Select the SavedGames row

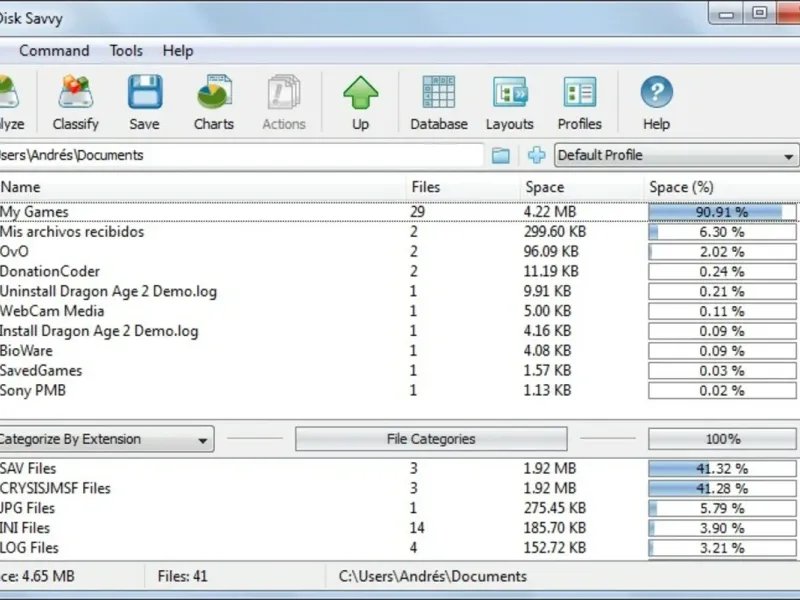pyautogui.click(x=399, y=371)
